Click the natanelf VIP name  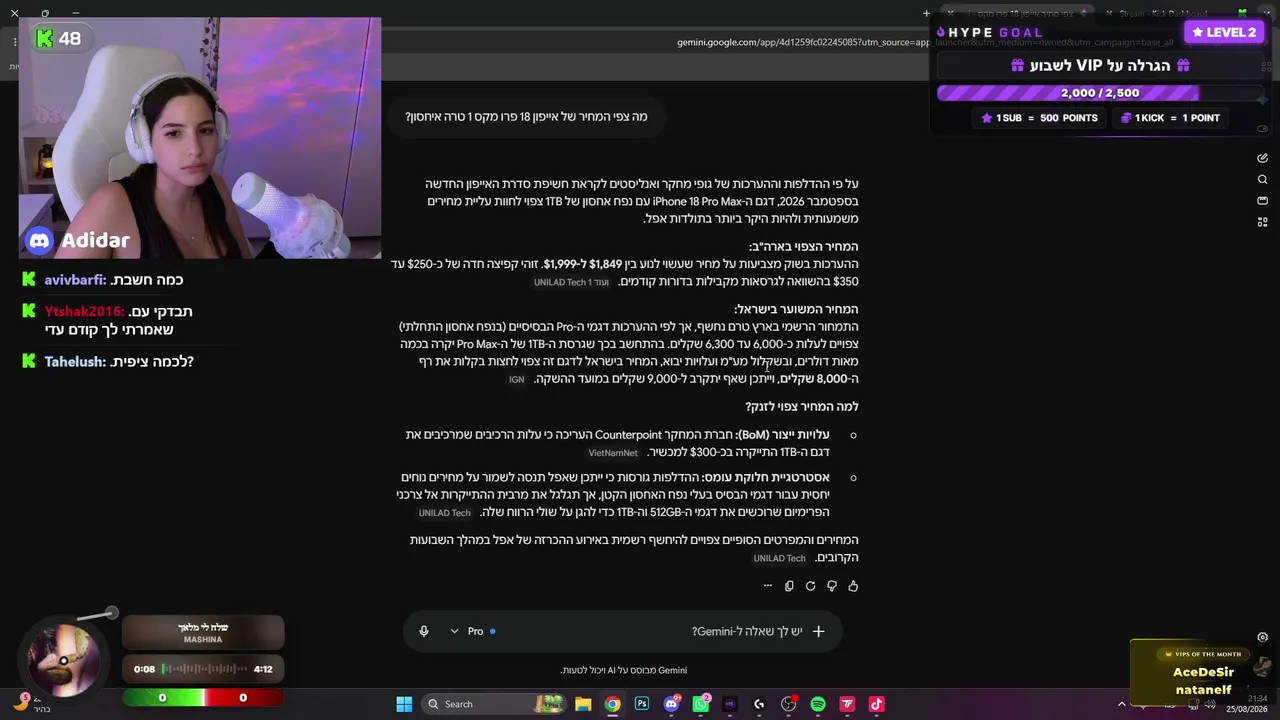click(1203, 689)
